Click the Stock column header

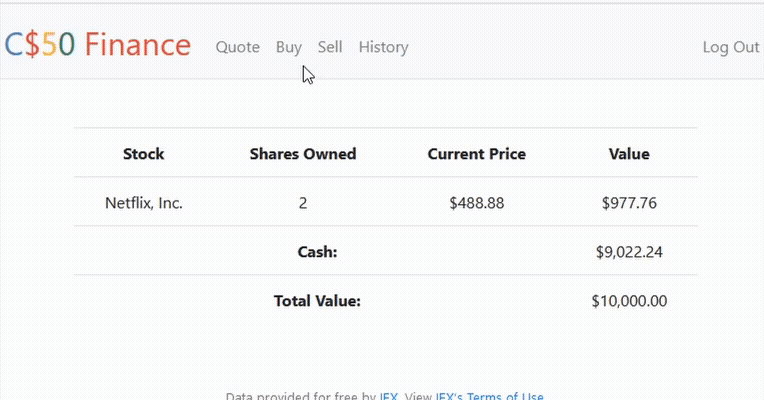144,154
